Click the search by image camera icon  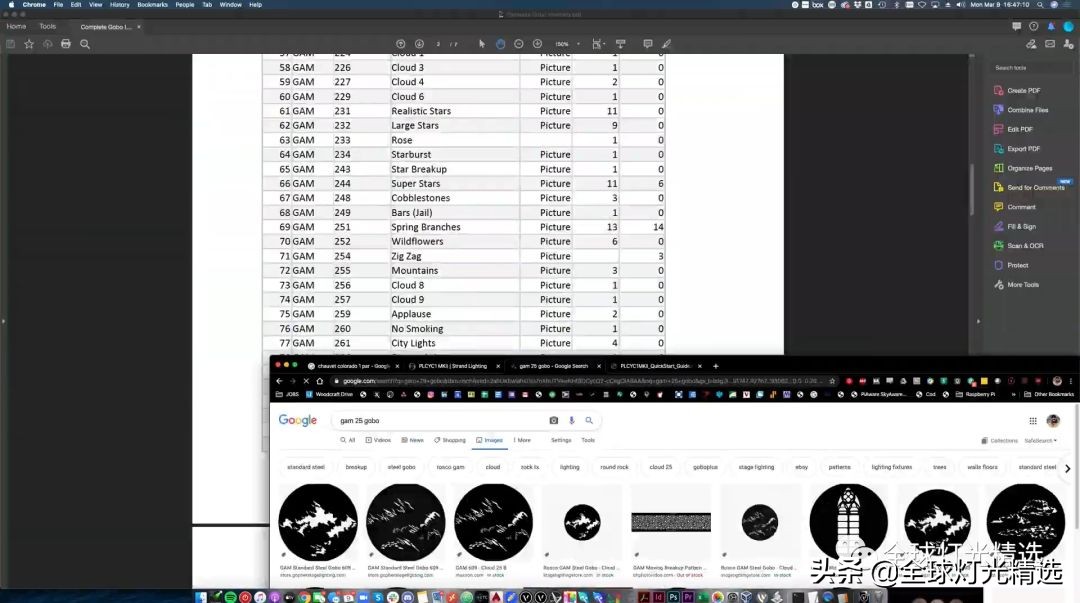554,420
